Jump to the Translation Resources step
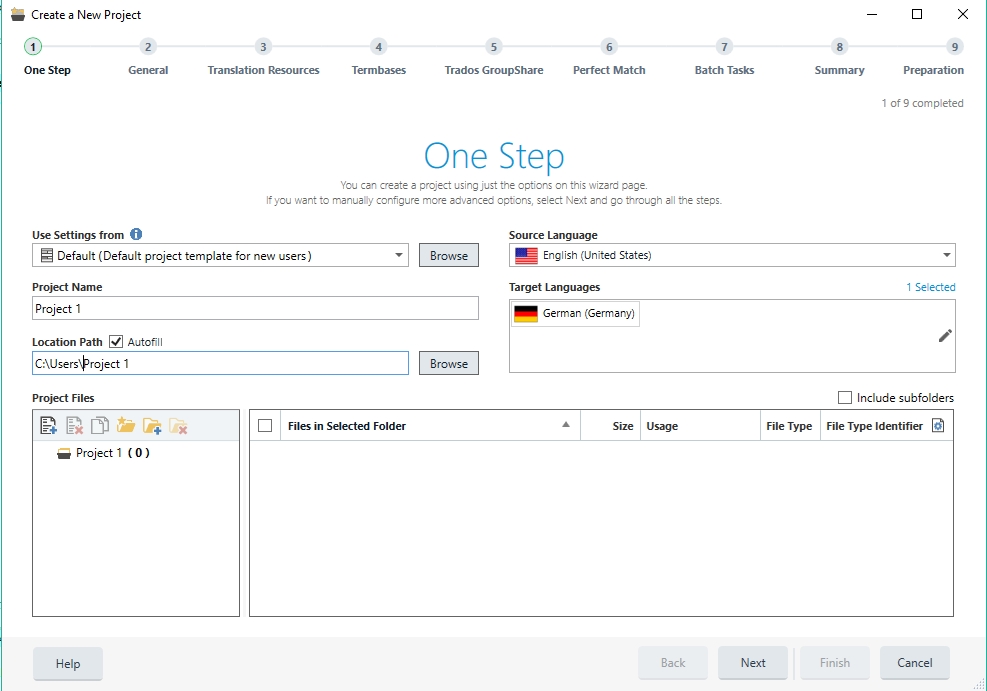987x691 pixels. click(263, 57)
